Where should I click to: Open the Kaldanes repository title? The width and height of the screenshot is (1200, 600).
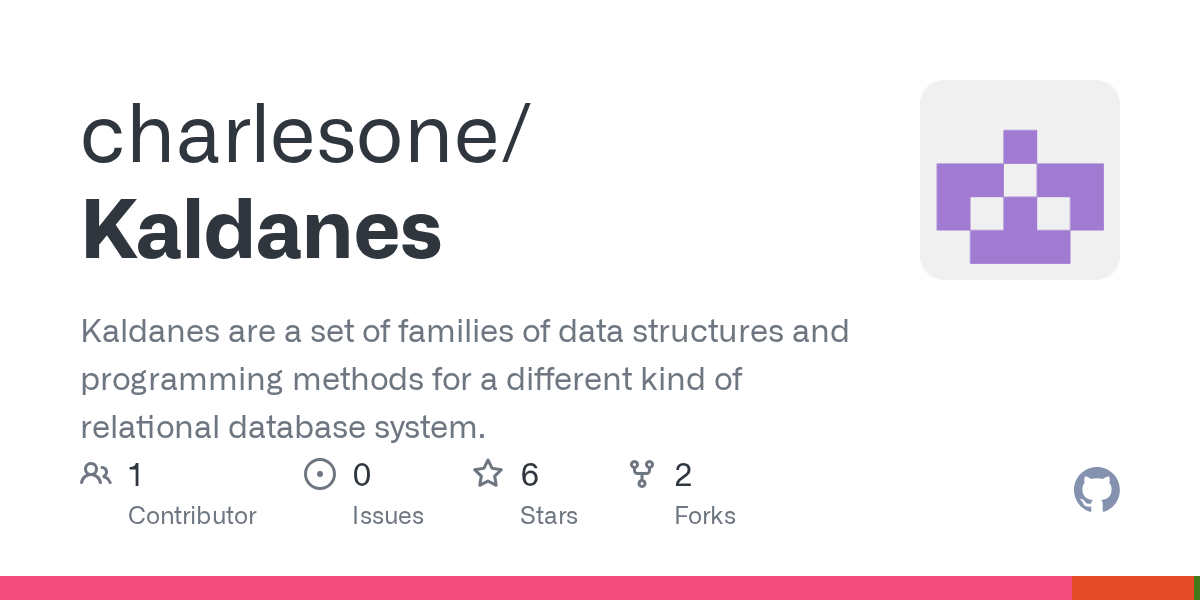pyautogui.click(x=261, y=231)
